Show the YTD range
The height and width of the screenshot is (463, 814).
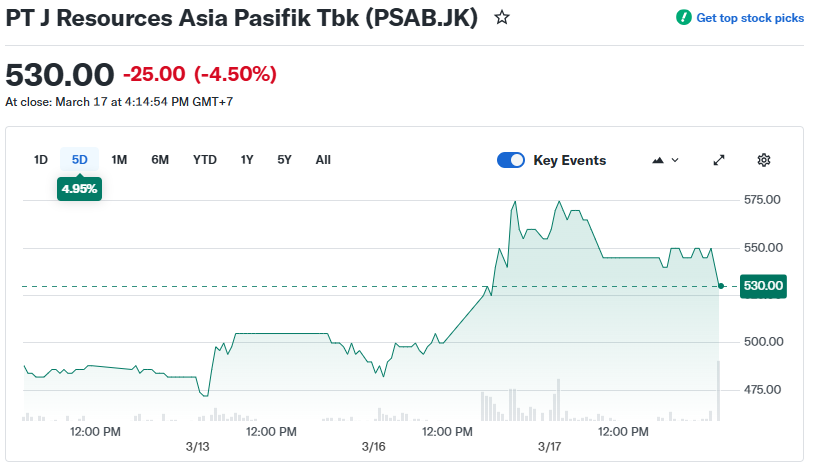pos(205,160)
